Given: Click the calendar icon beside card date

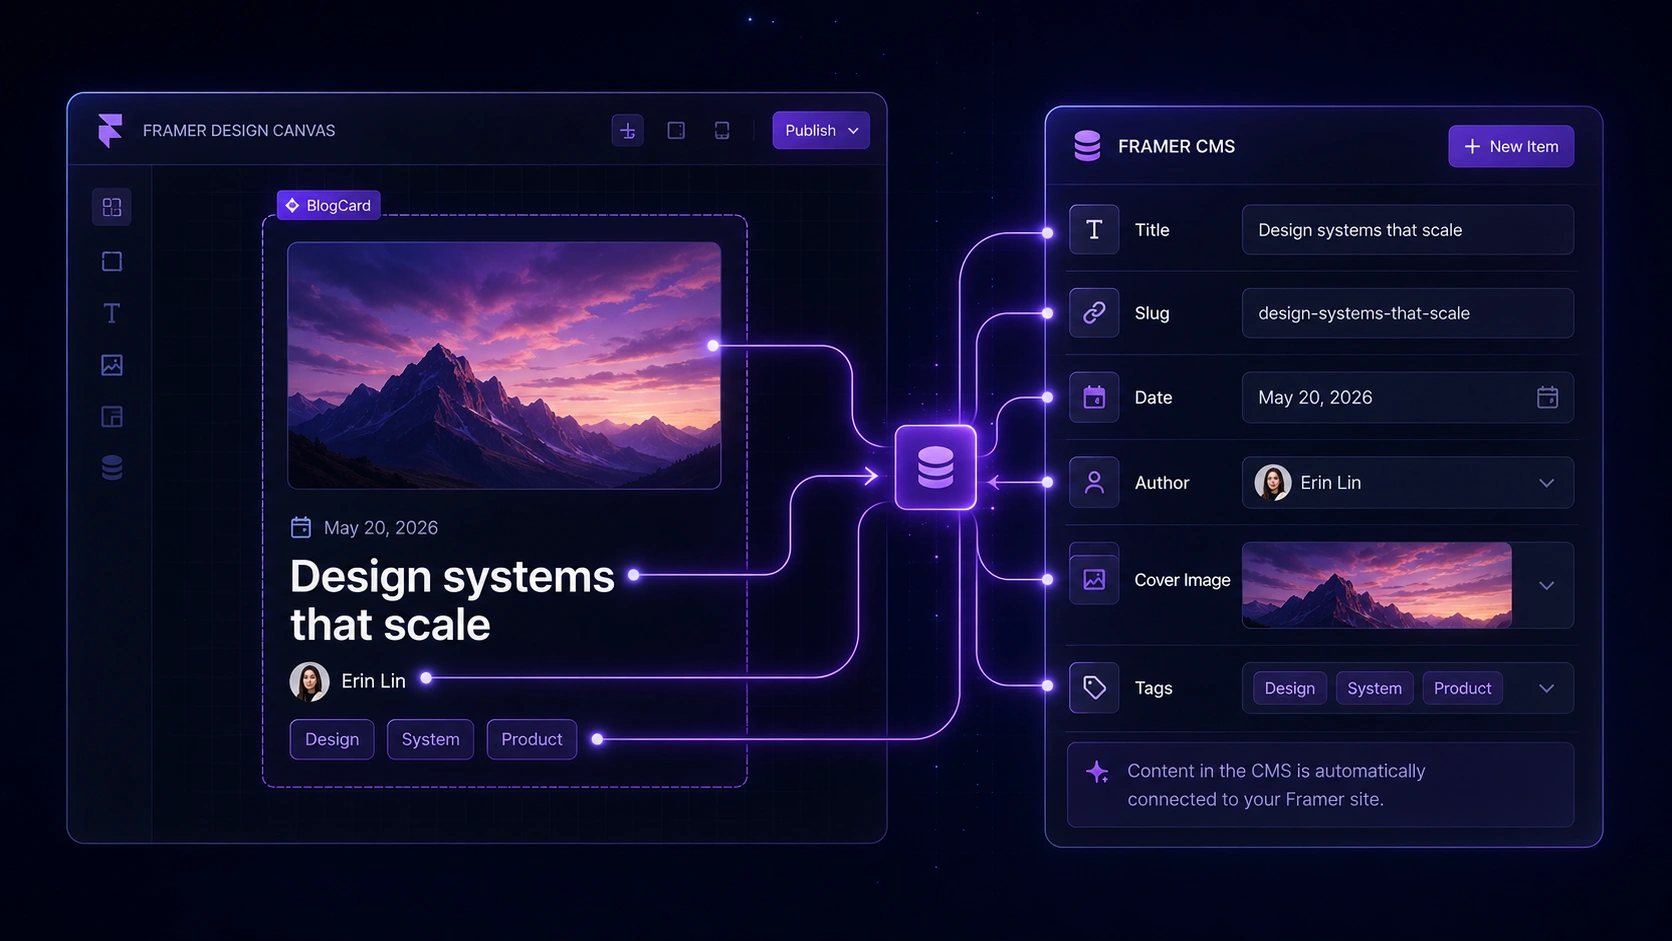Looking at the screenshot, I should (301, 527).
